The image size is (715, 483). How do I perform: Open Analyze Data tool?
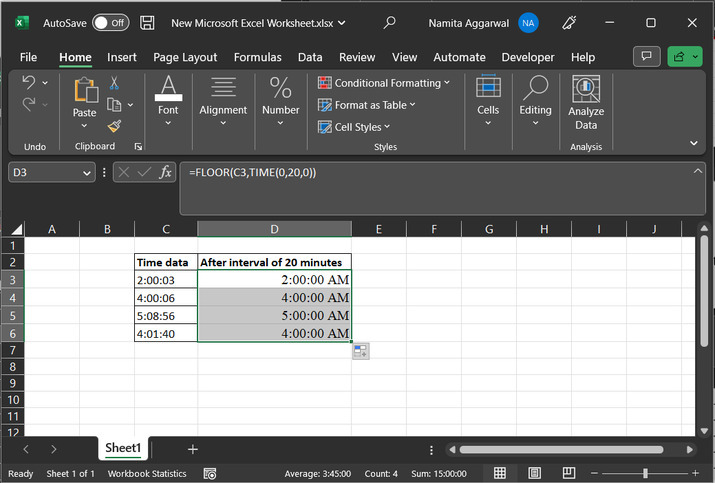pos(586,103)
